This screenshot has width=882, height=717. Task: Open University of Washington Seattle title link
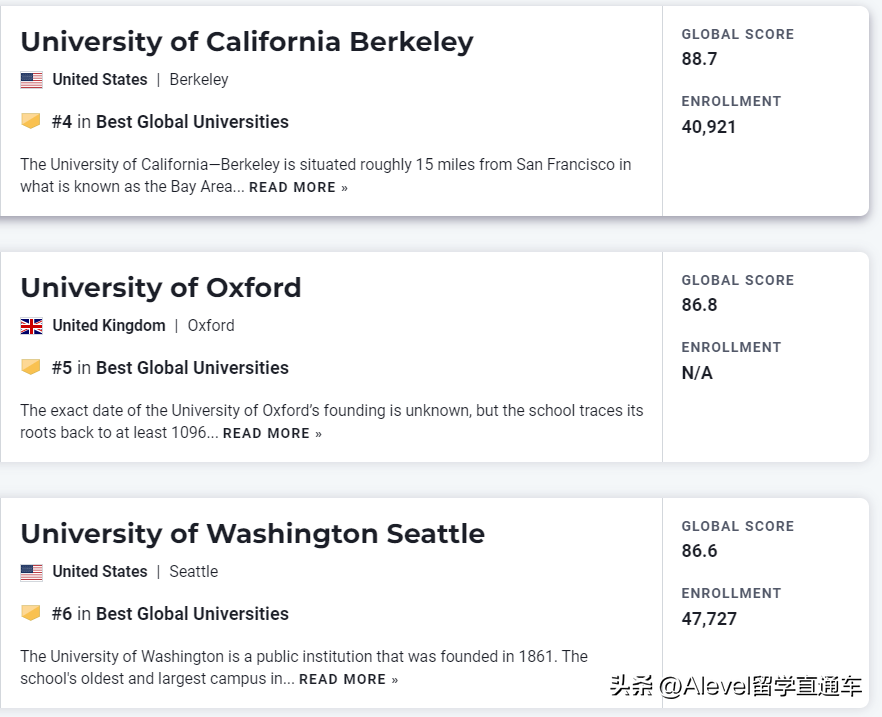(253, 534)
